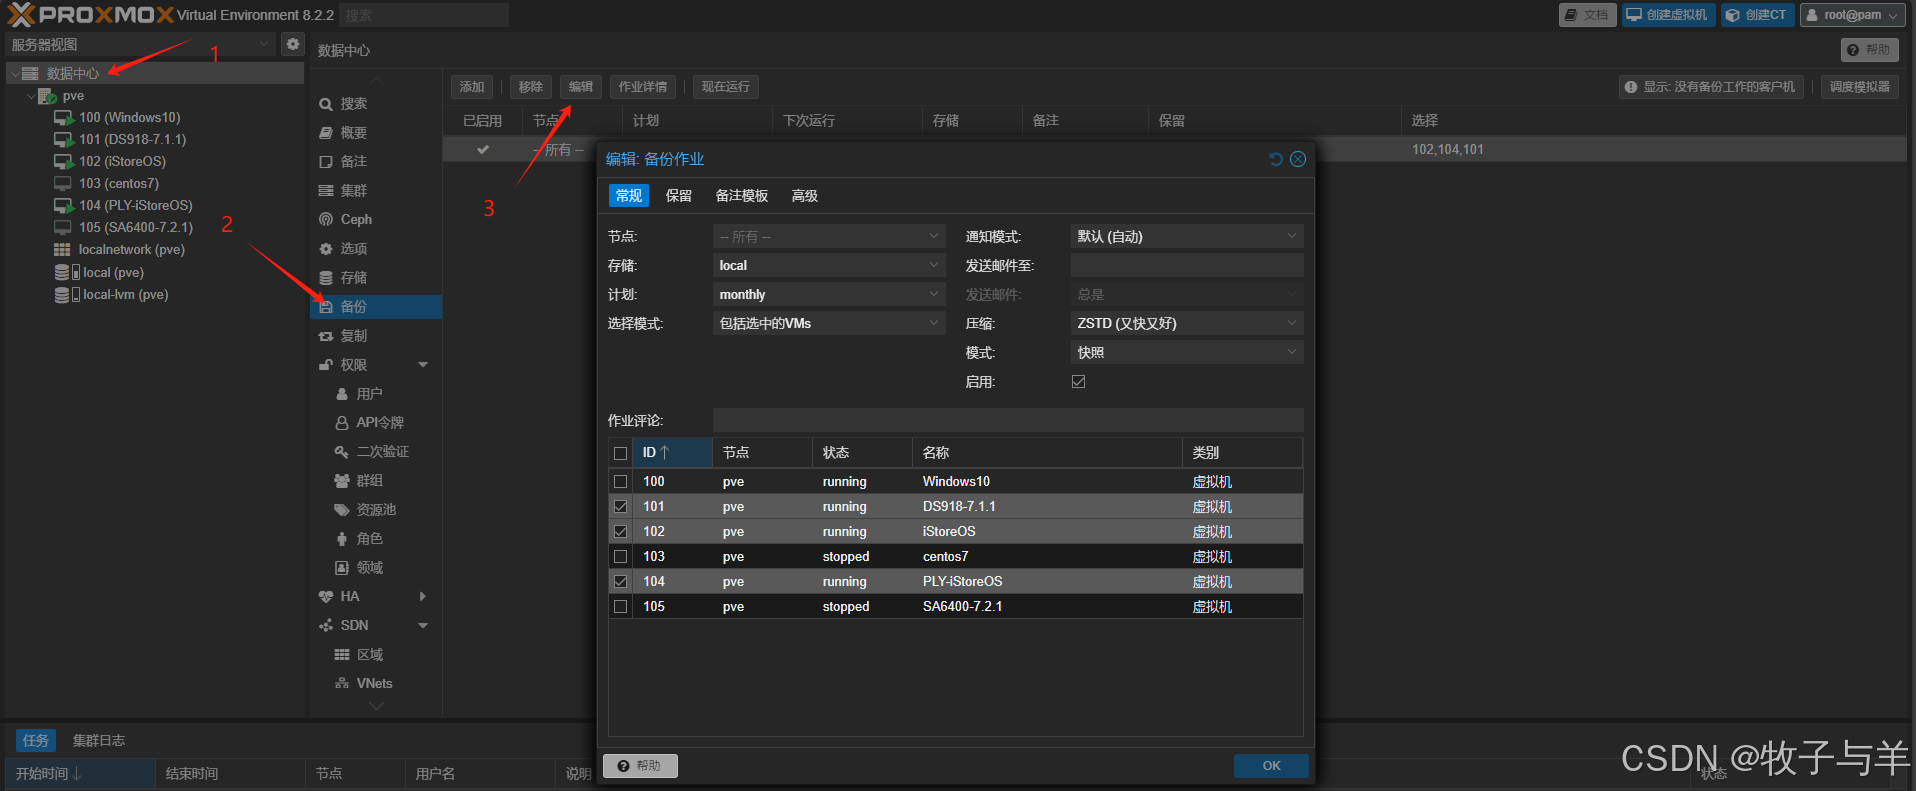Switch to the 常规 general tab
The image size is (1916, 791).
[629, 196]
